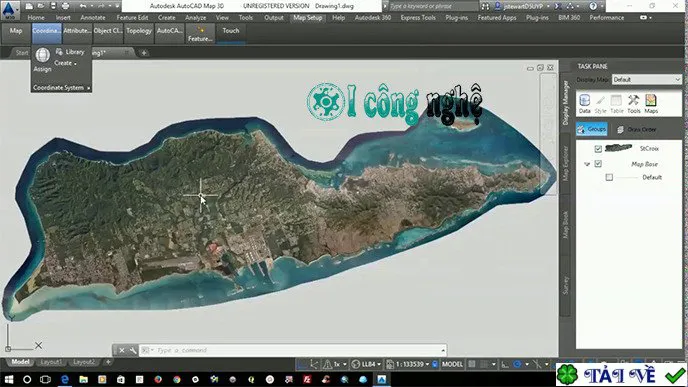
Task: Open the Analyze ribbon tab
Action: pyautogui.click(x=196, y=18)
